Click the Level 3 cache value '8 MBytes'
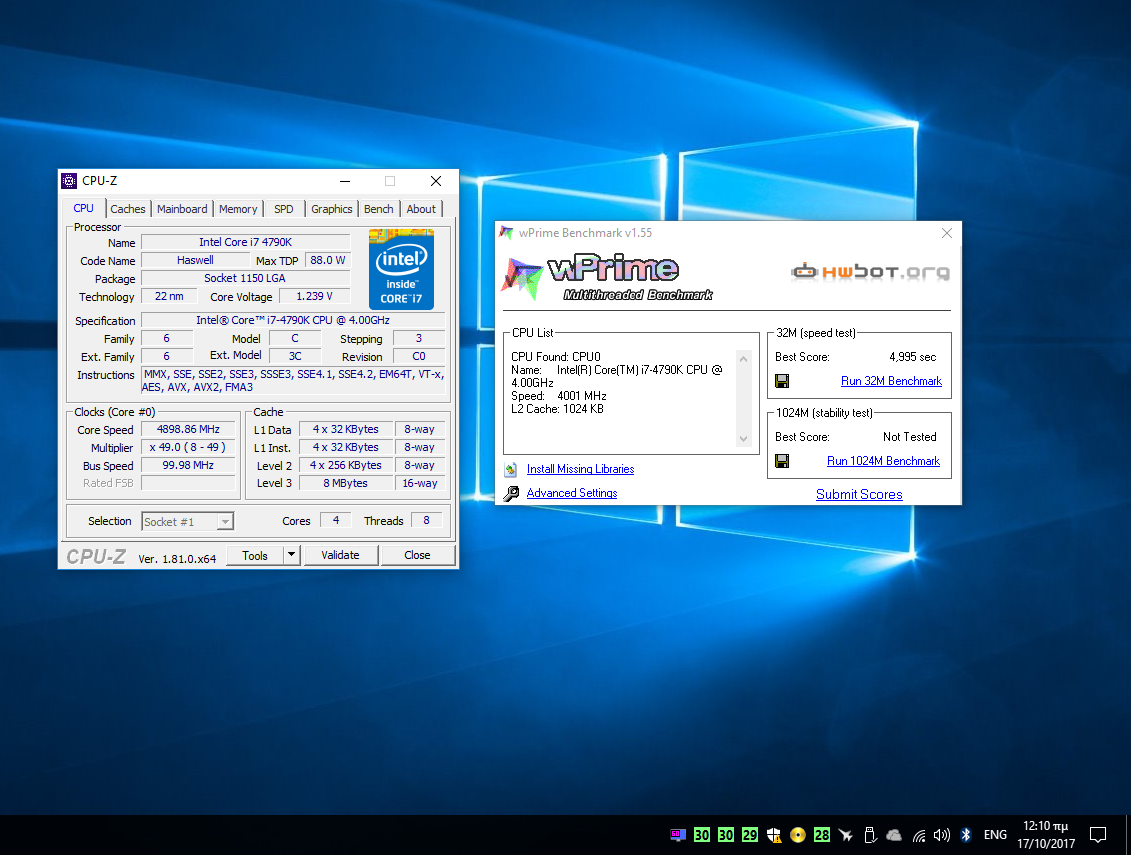The image size is (1131, 855). coord(346,483)
